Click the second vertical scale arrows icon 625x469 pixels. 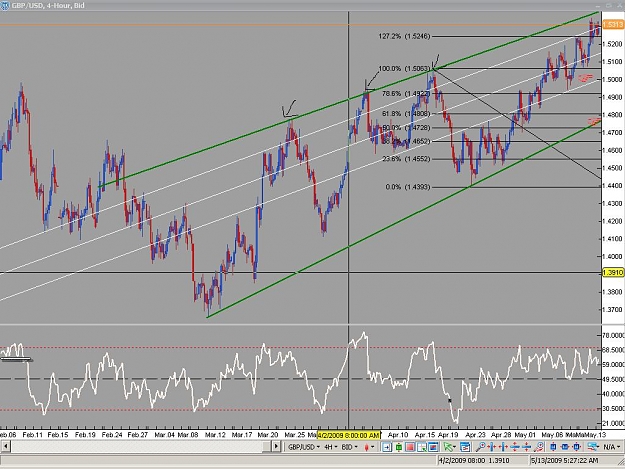coord(527,447)
